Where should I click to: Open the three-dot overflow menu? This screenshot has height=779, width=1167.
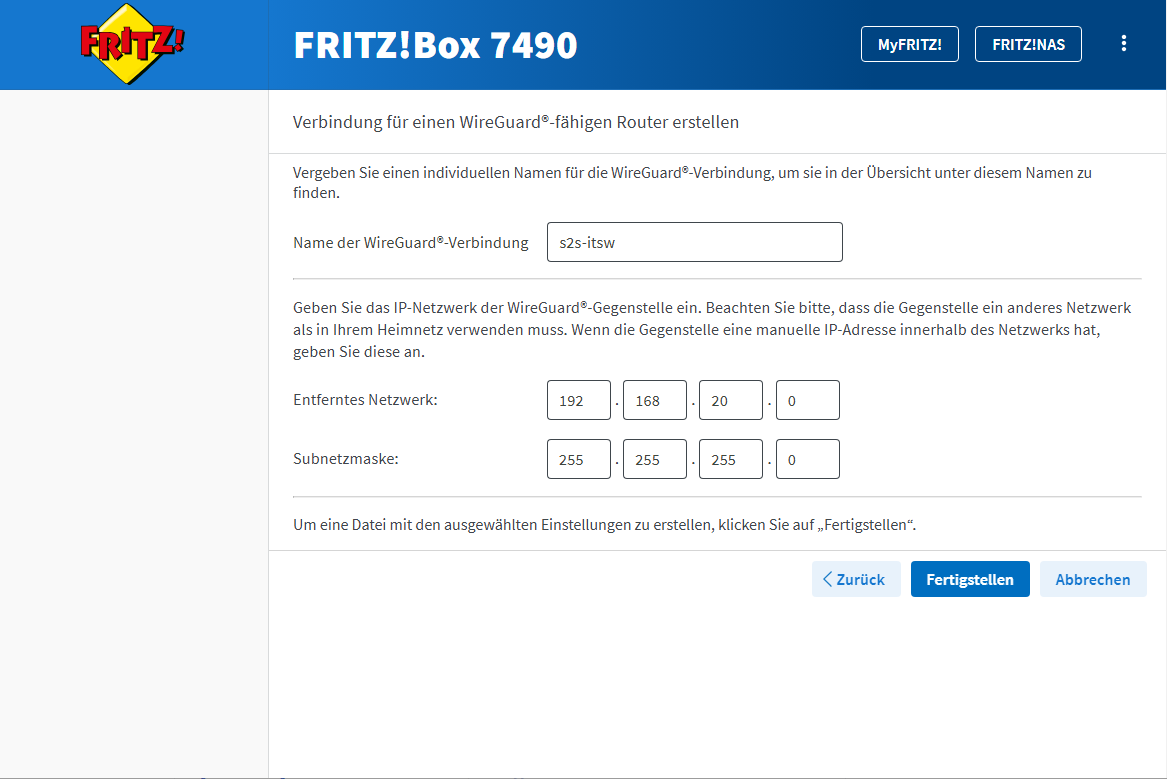tap(1124, 44)
